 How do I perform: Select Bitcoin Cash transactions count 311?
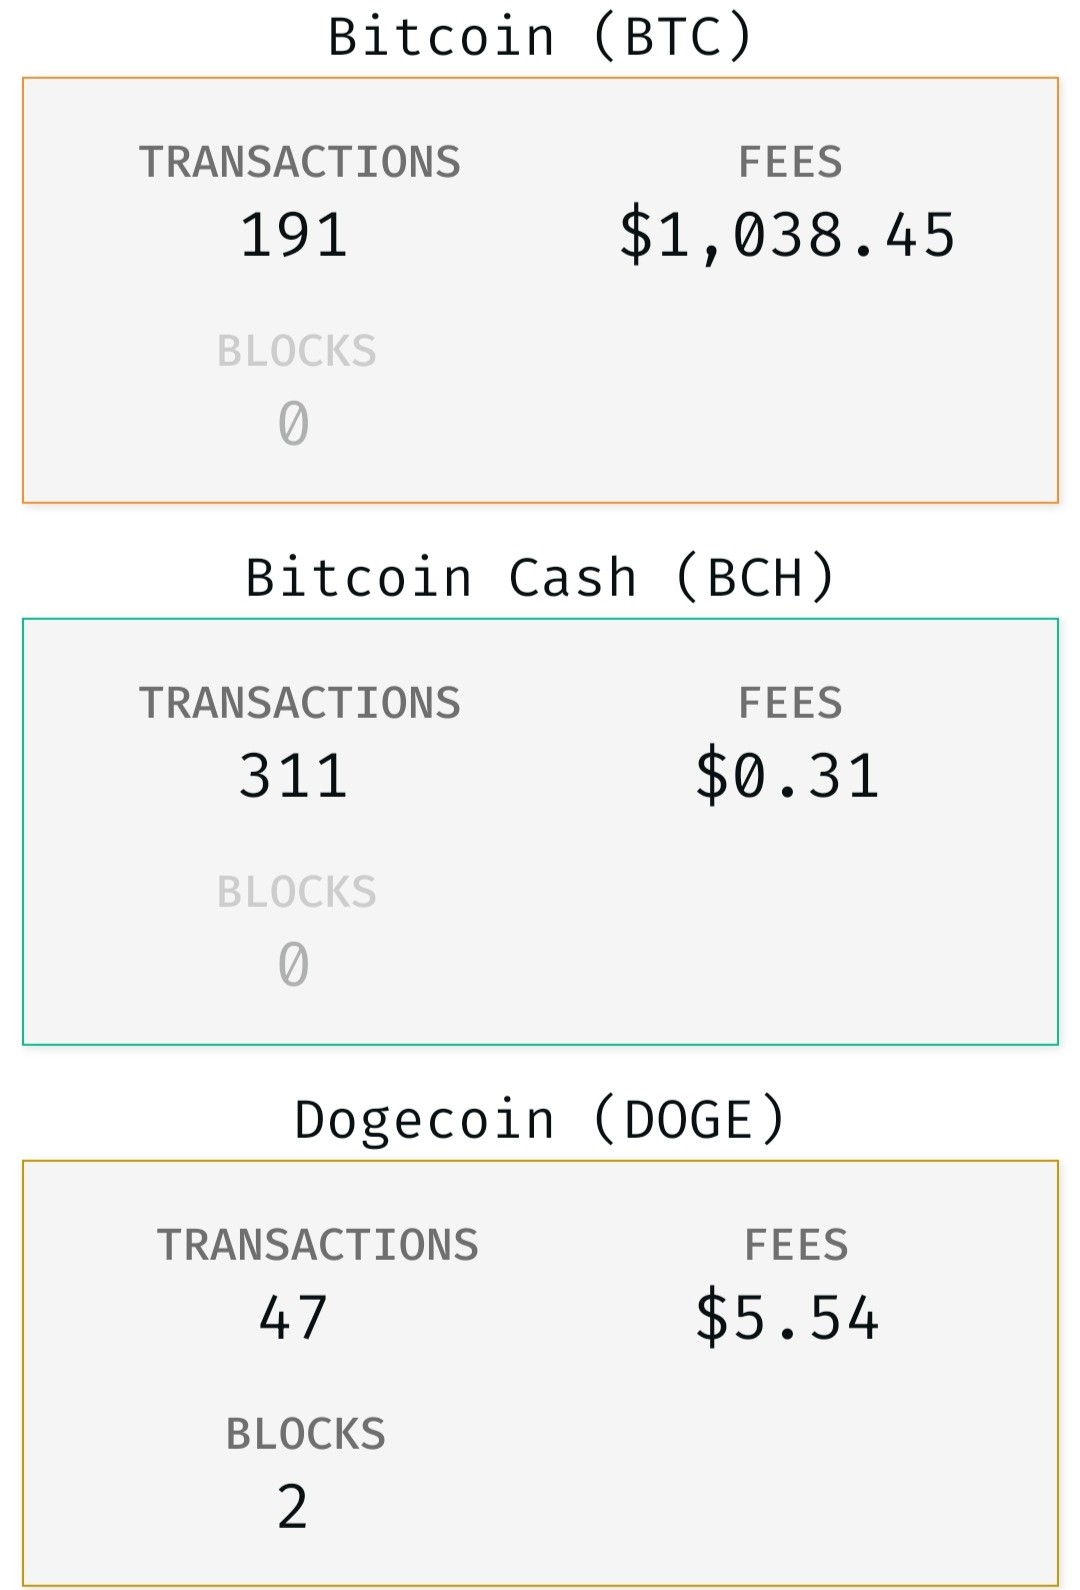pos(294,777)
